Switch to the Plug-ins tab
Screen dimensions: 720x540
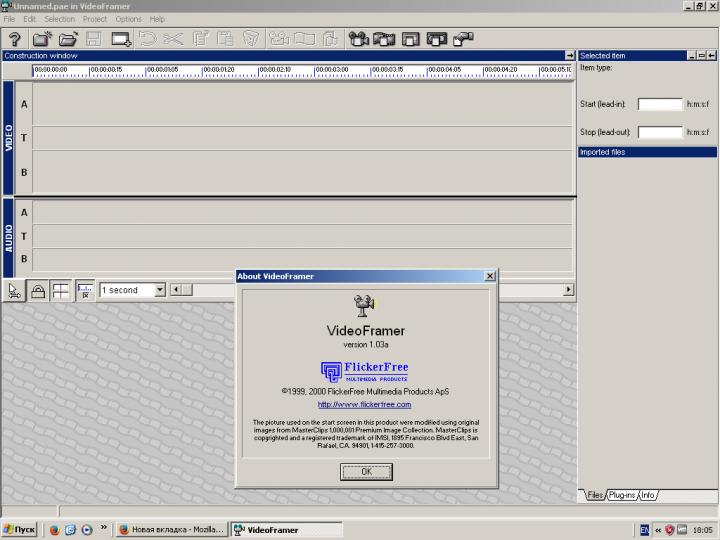pyautogui.click(x=622, y=495)
